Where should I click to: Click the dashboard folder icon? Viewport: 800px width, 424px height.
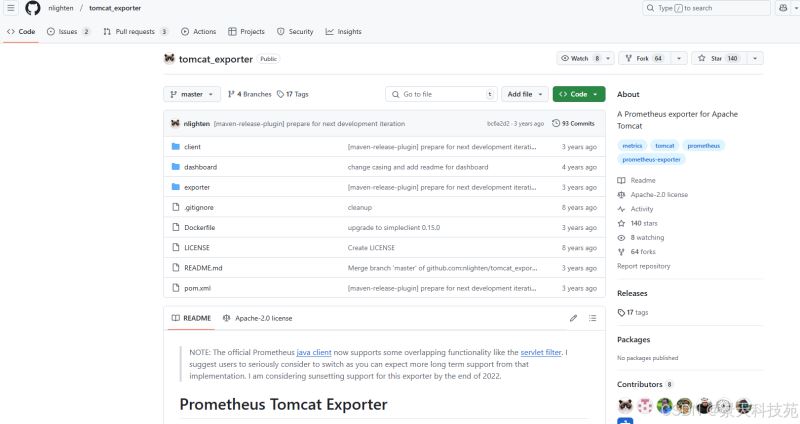click(x=175, y=167)
